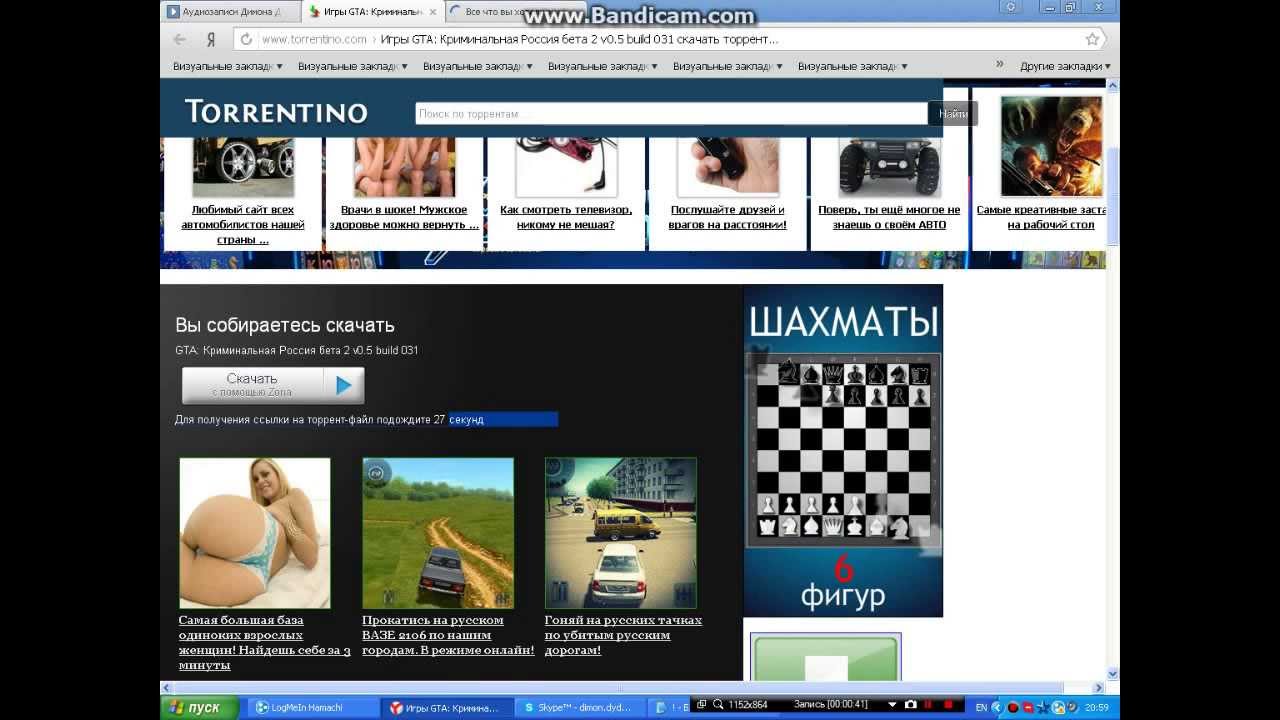Open 'Любимый сайт всех автомобилистов' link
Image resolution: width=1280 pixels, height=720 pixels.
[x=243, y=225]
